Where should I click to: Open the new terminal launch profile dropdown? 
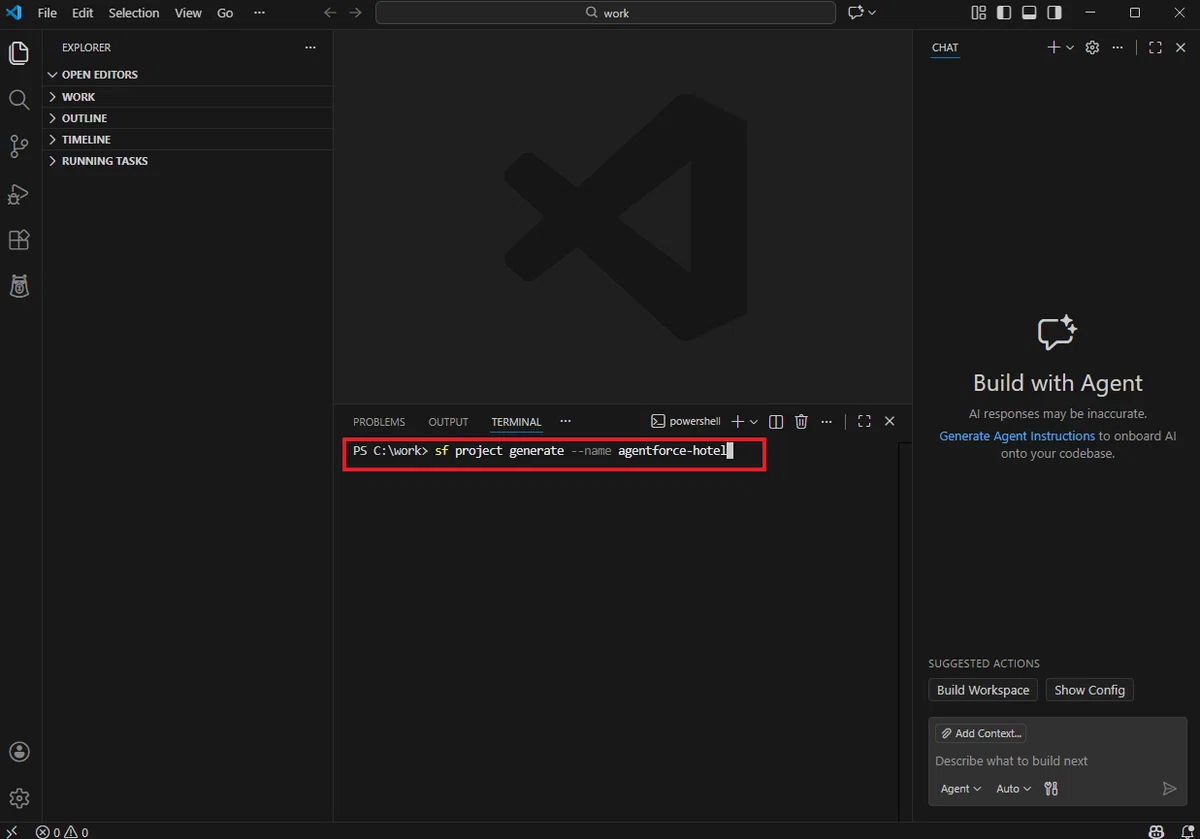(x=754, y=422)
